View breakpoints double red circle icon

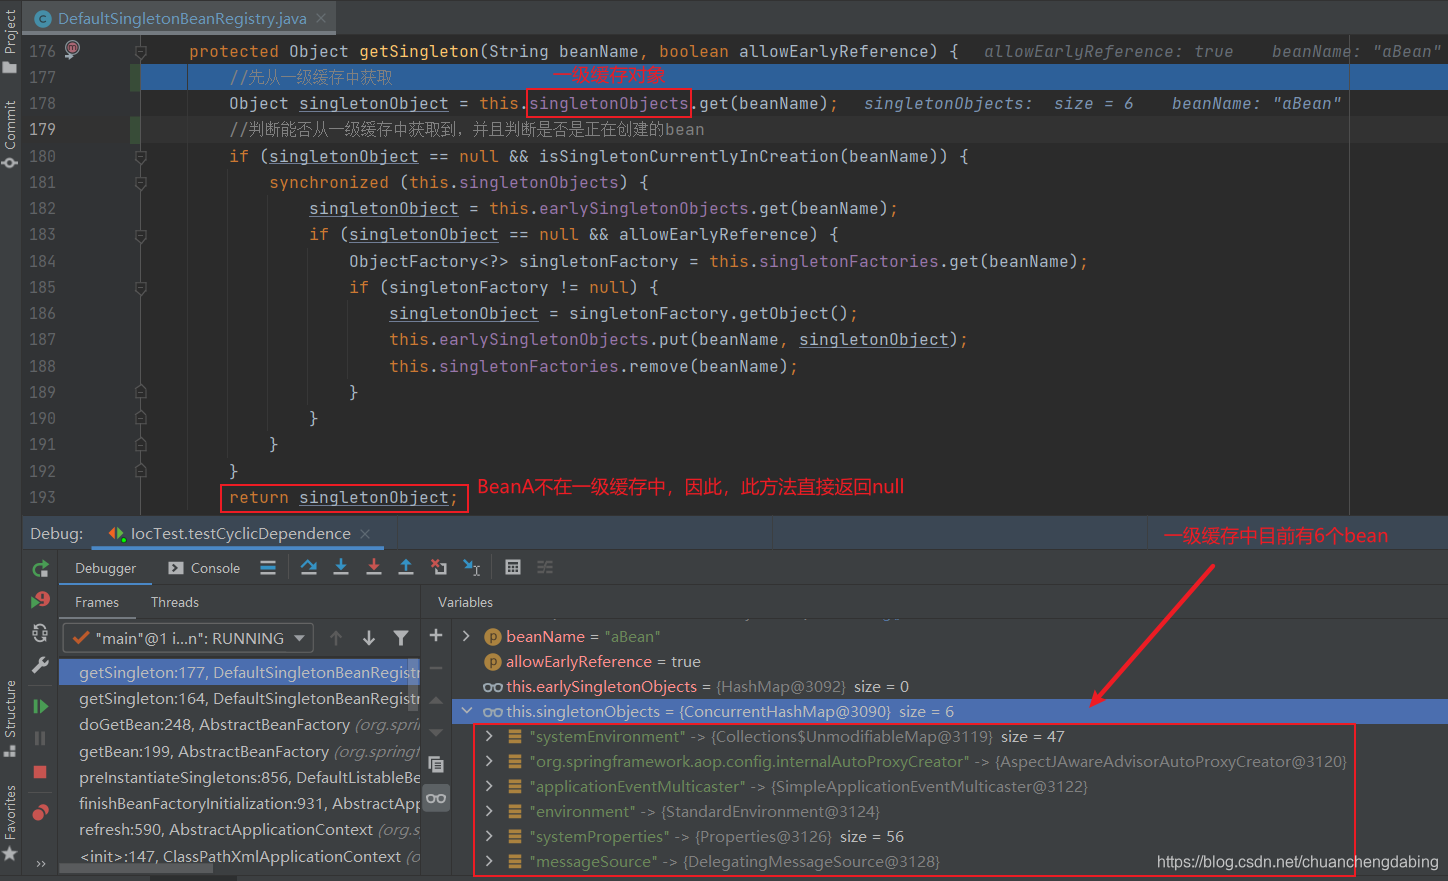[x=40, y=812]
